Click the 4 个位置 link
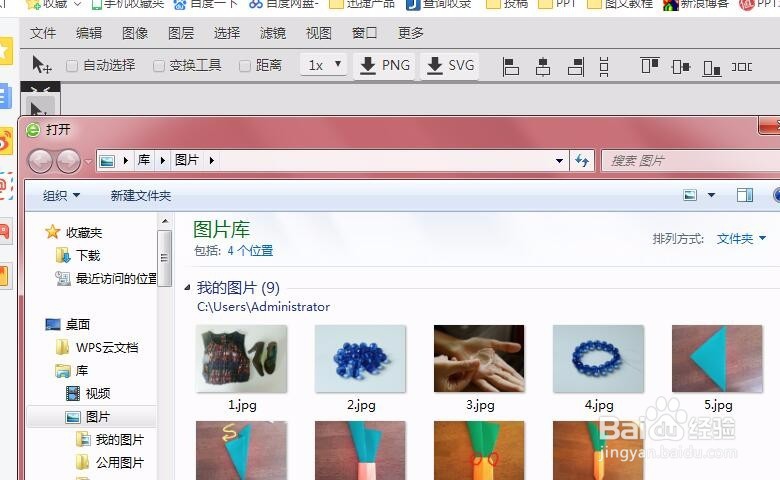This screenshot has width=780, height=480. [250, 251]
